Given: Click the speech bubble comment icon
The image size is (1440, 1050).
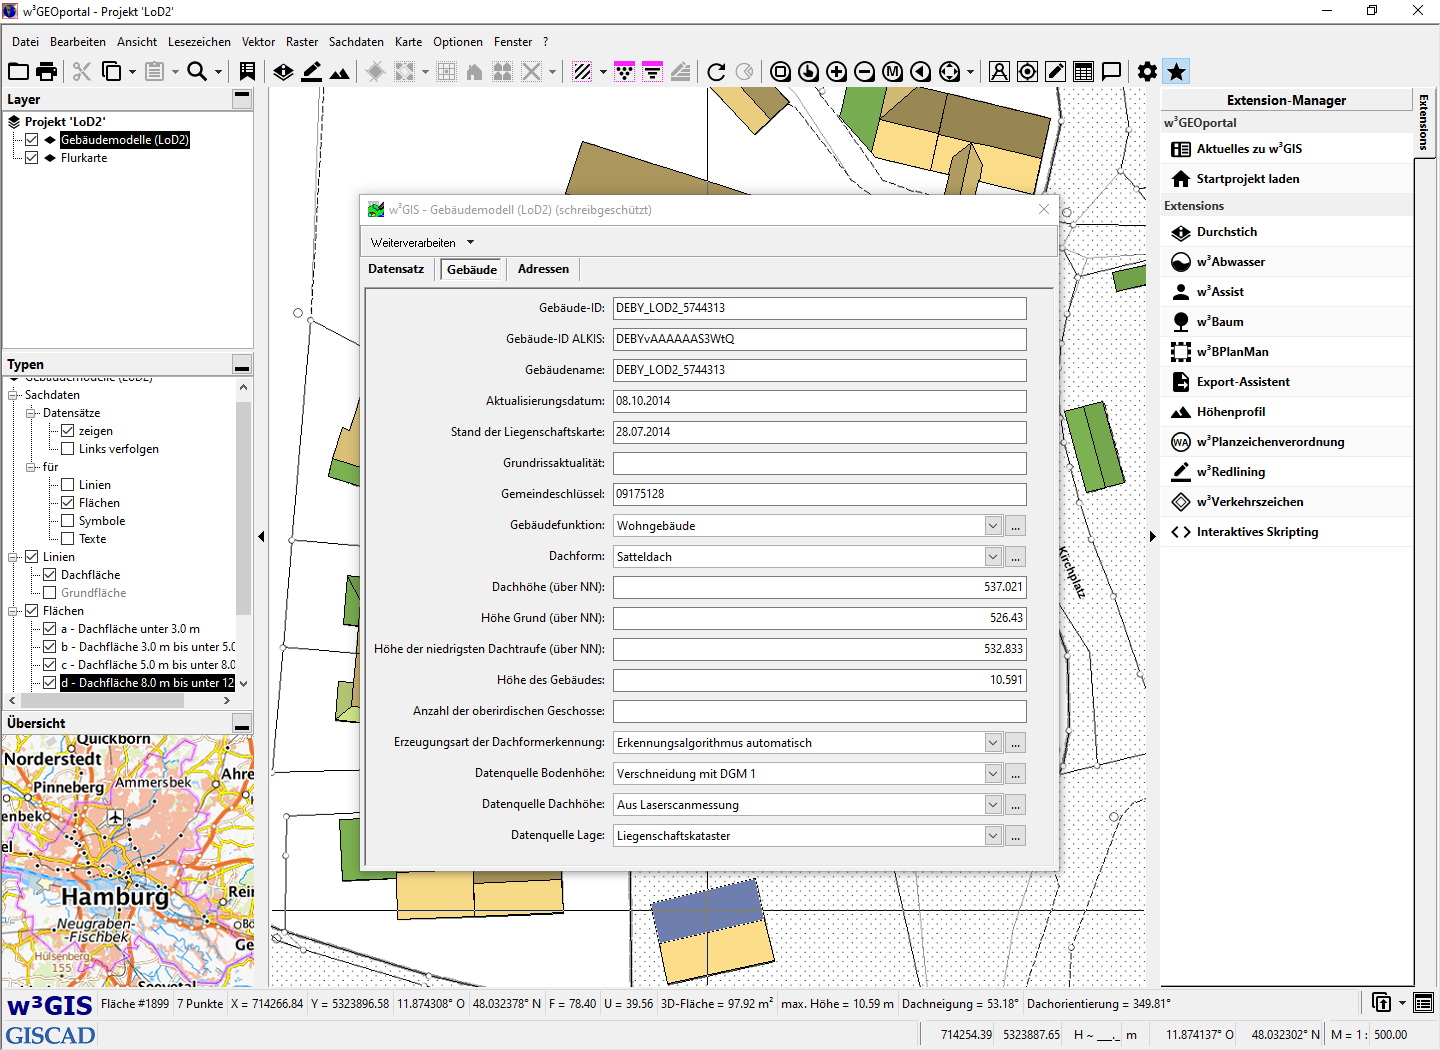Looking at the screenshot, I should pyautogui.click(x=1111, y=71).
